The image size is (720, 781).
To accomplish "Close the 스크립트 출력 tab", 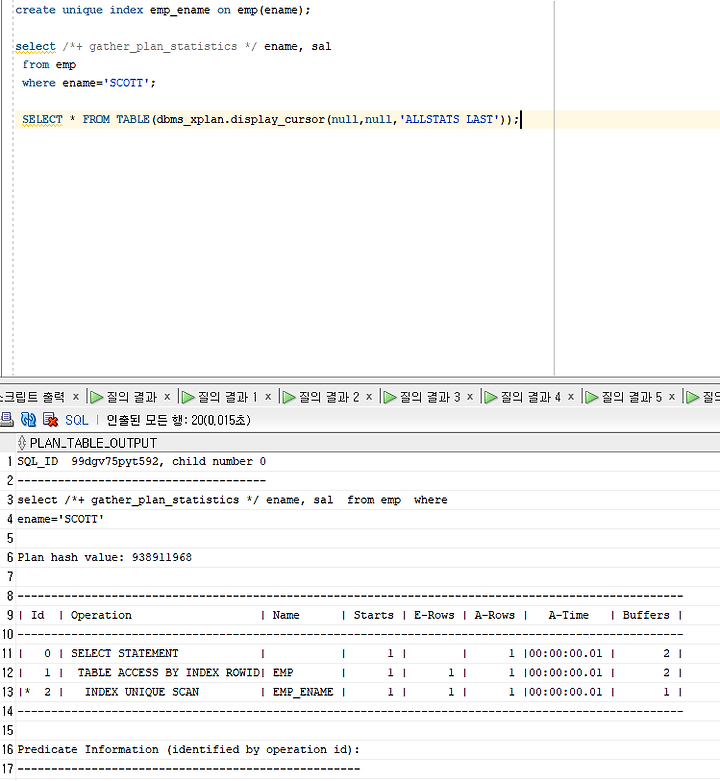I will click(76, 397).
